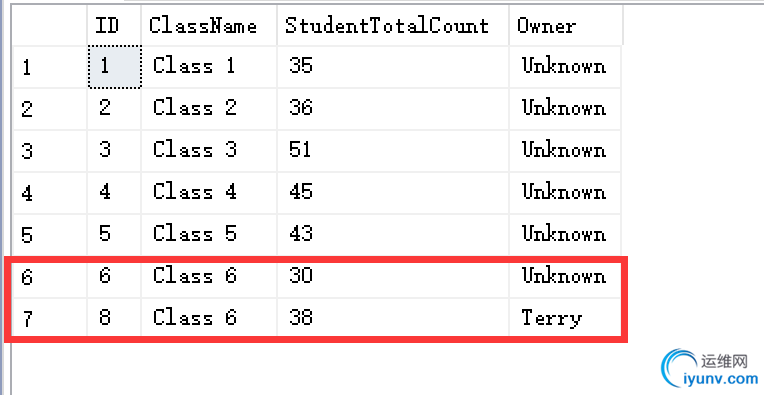Image resolution: width=764 pixels, height=395 pixels.
Task: Click the ClassName column header
Action: pos(209,25)
